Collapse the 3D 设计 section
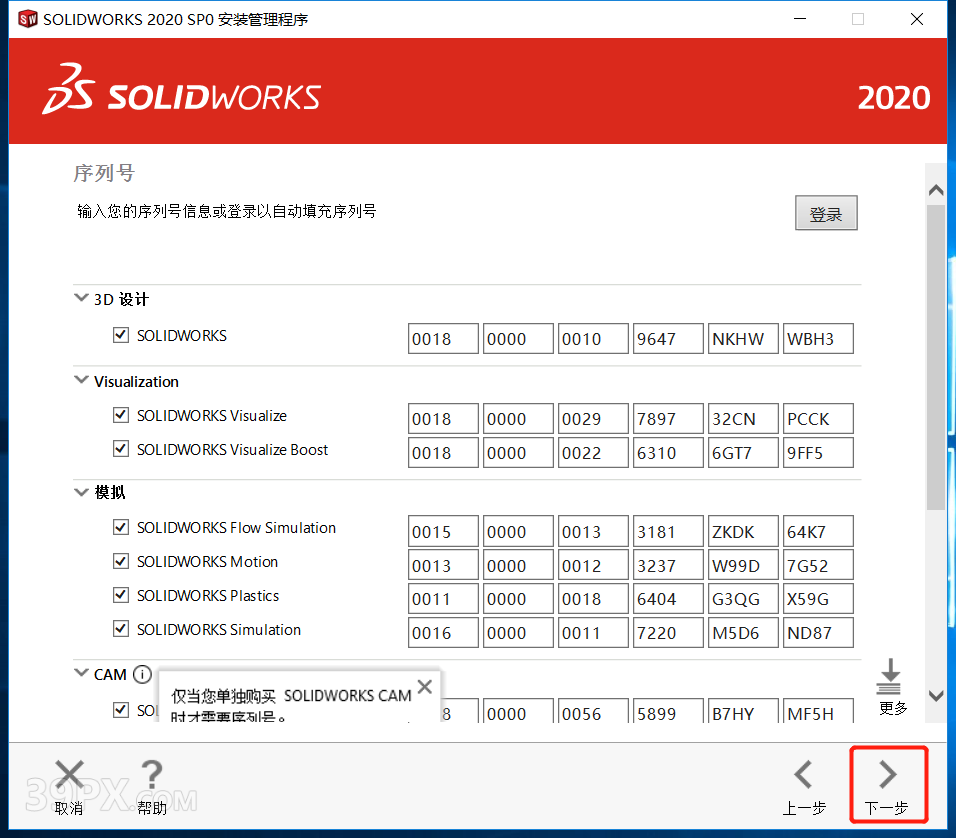This screenshot has width=956, height=838. pos(81,298)
